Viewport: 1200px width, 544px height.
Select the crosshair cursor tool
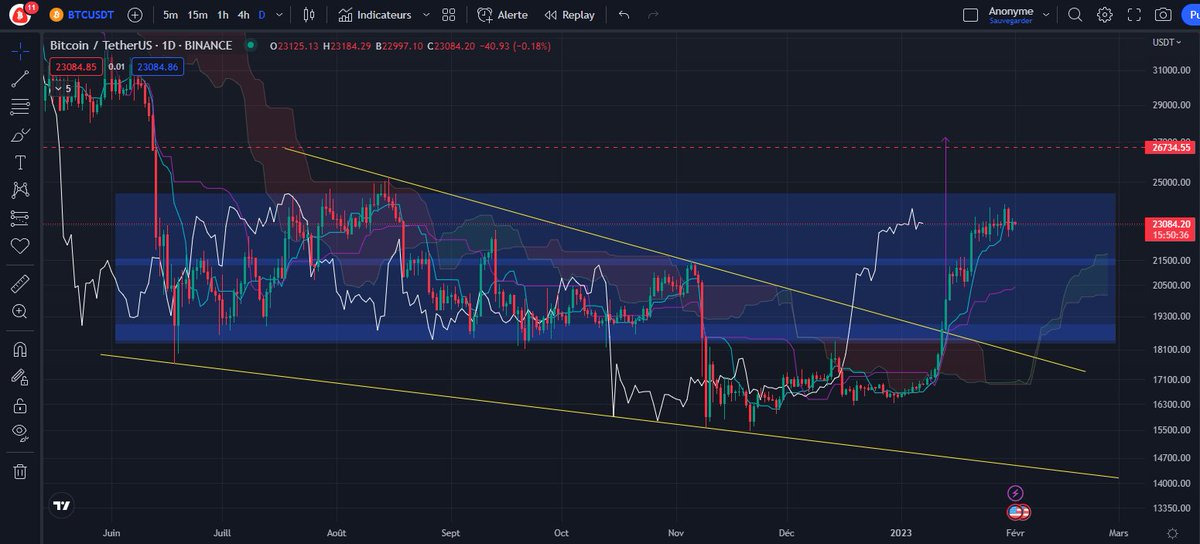[x=20, y=52]
